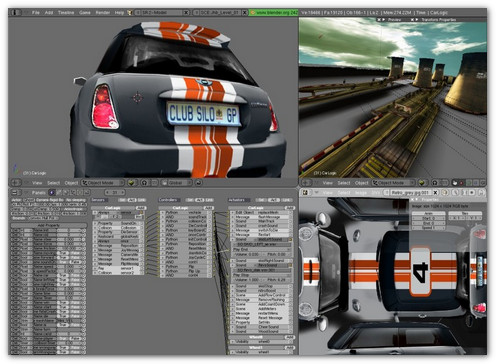496x364 pixels.
Task: Toggle Act filter in Controllers column
Action: point(199,200)
